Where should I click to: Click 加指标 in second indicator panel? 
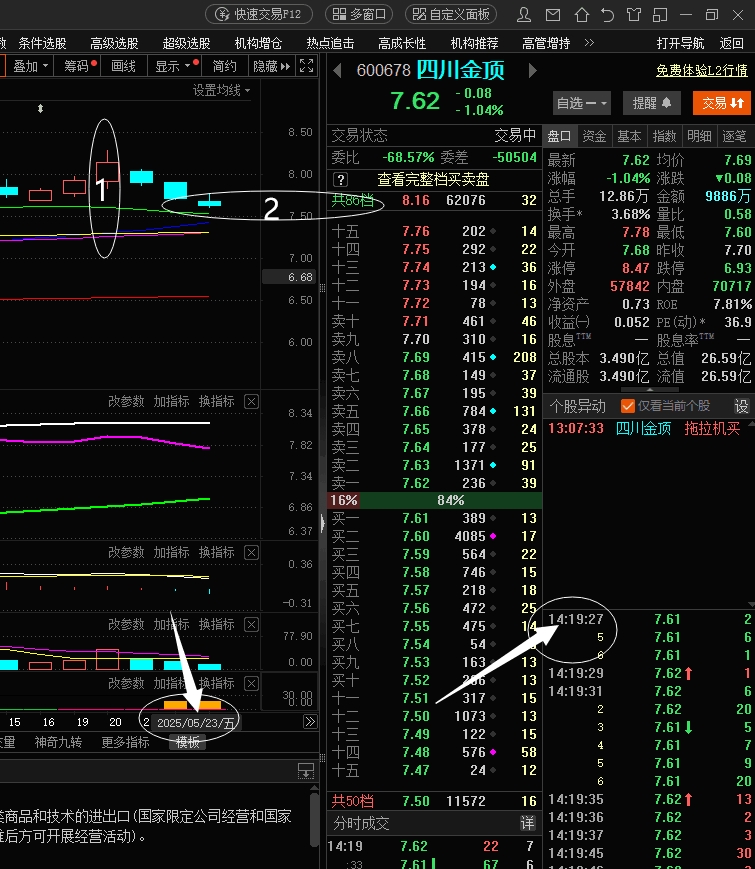pos(171,553)
